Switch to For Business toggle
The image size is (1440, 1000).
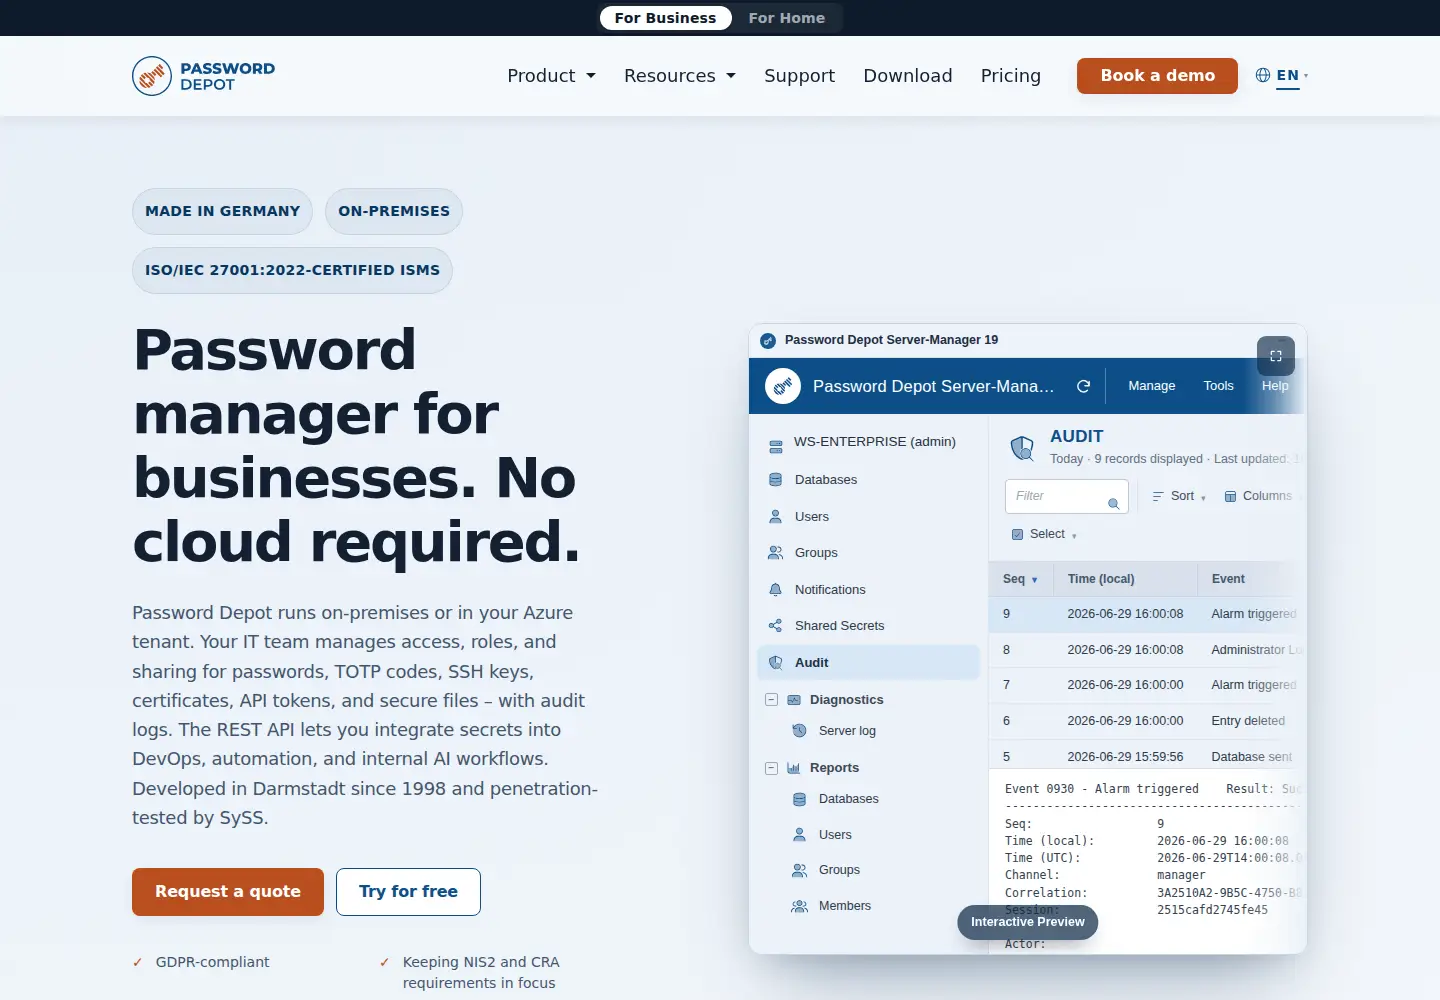(666, 18)
